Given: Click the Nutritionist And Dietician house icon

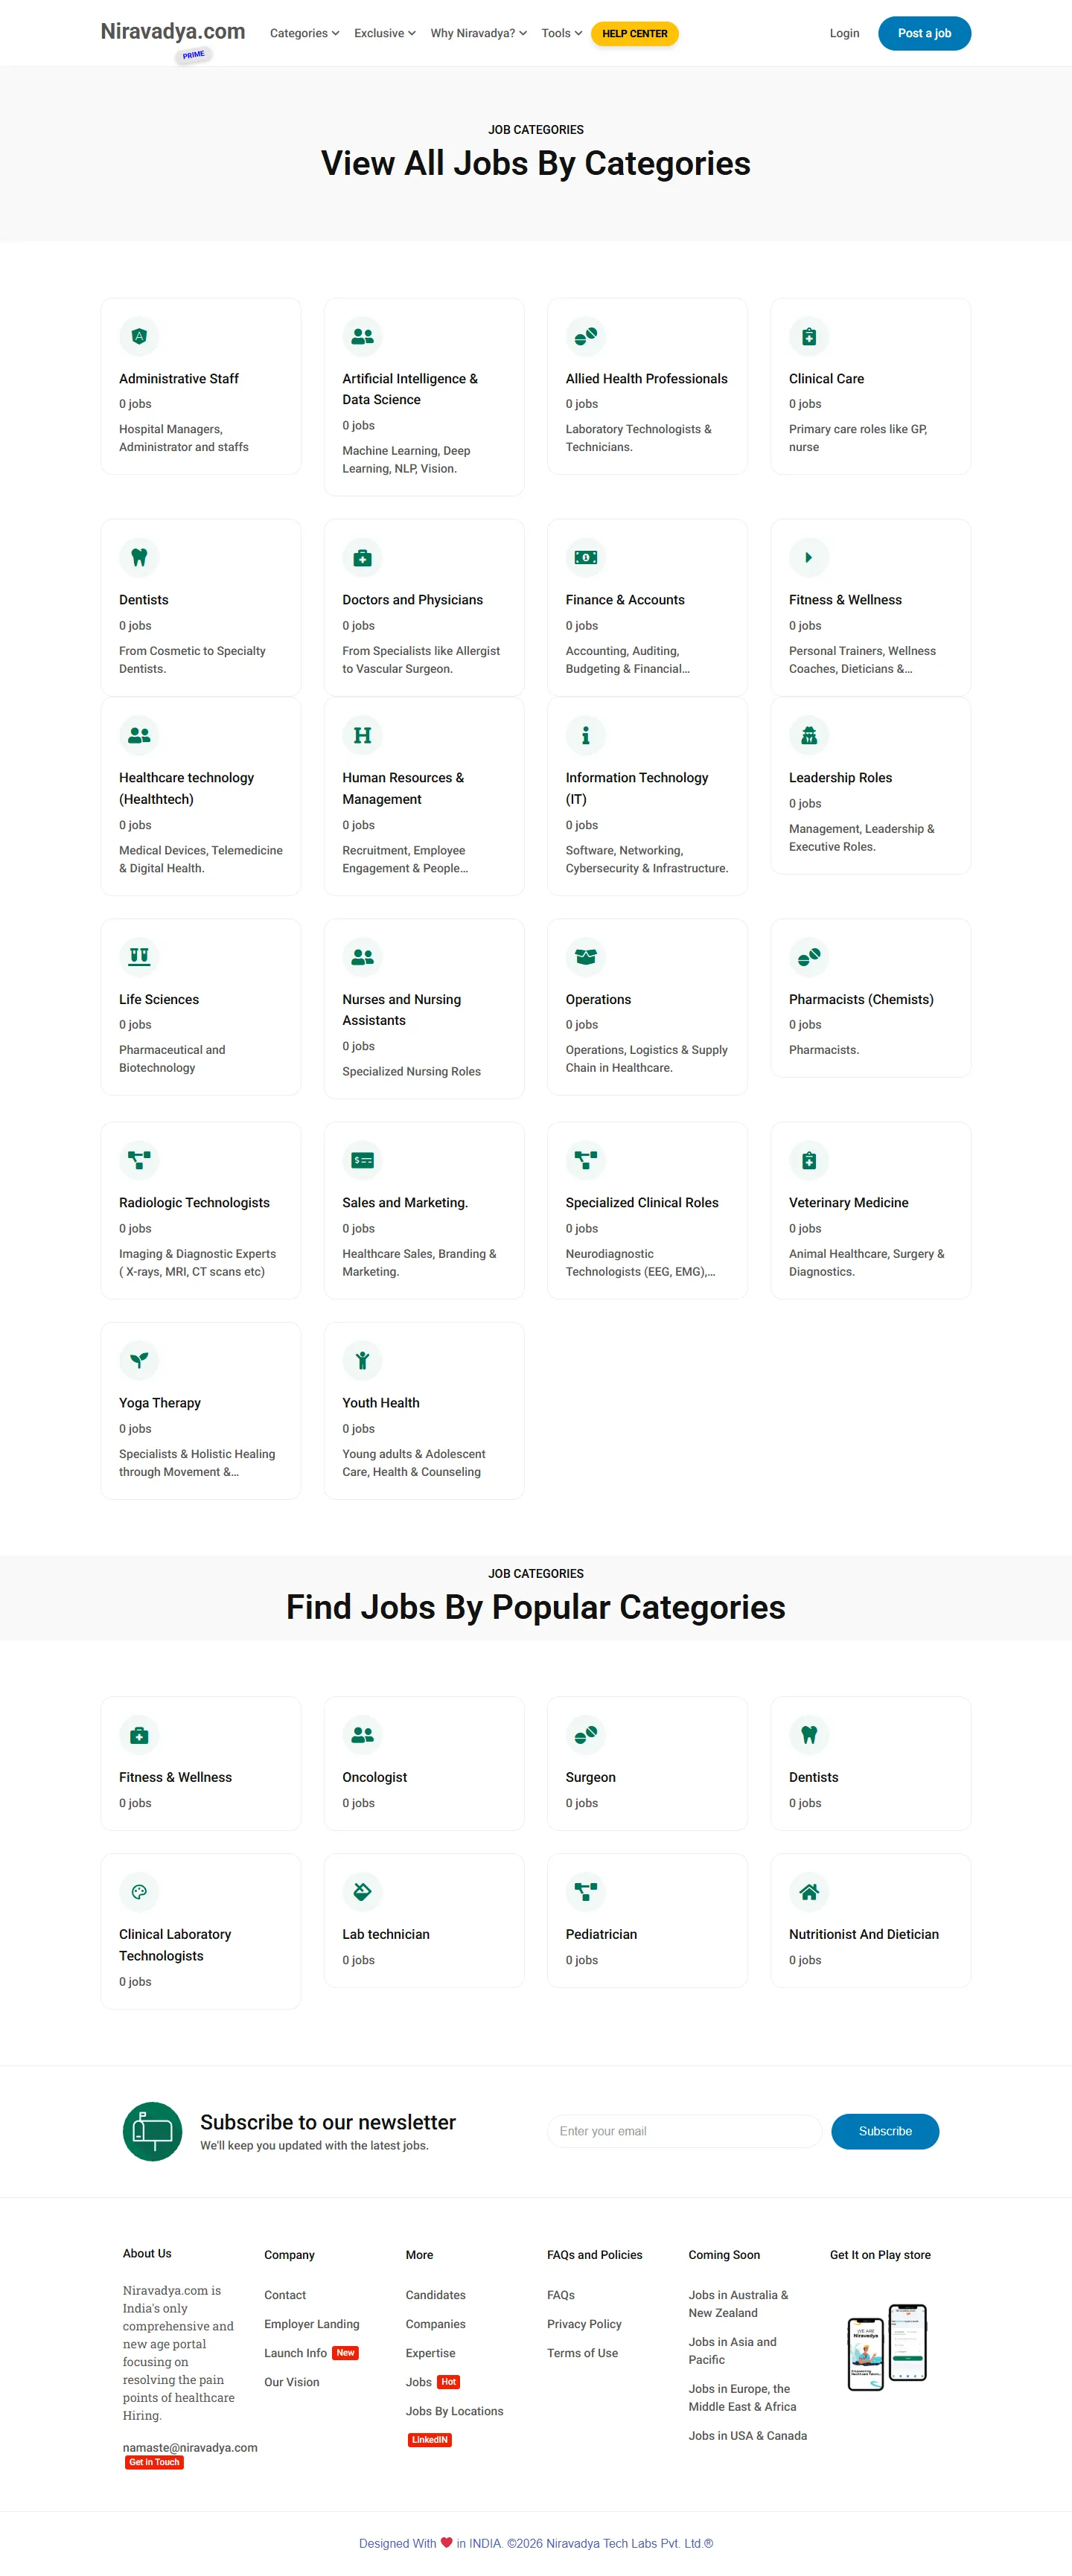Looking at the screenshot, I should [809, 1892].
